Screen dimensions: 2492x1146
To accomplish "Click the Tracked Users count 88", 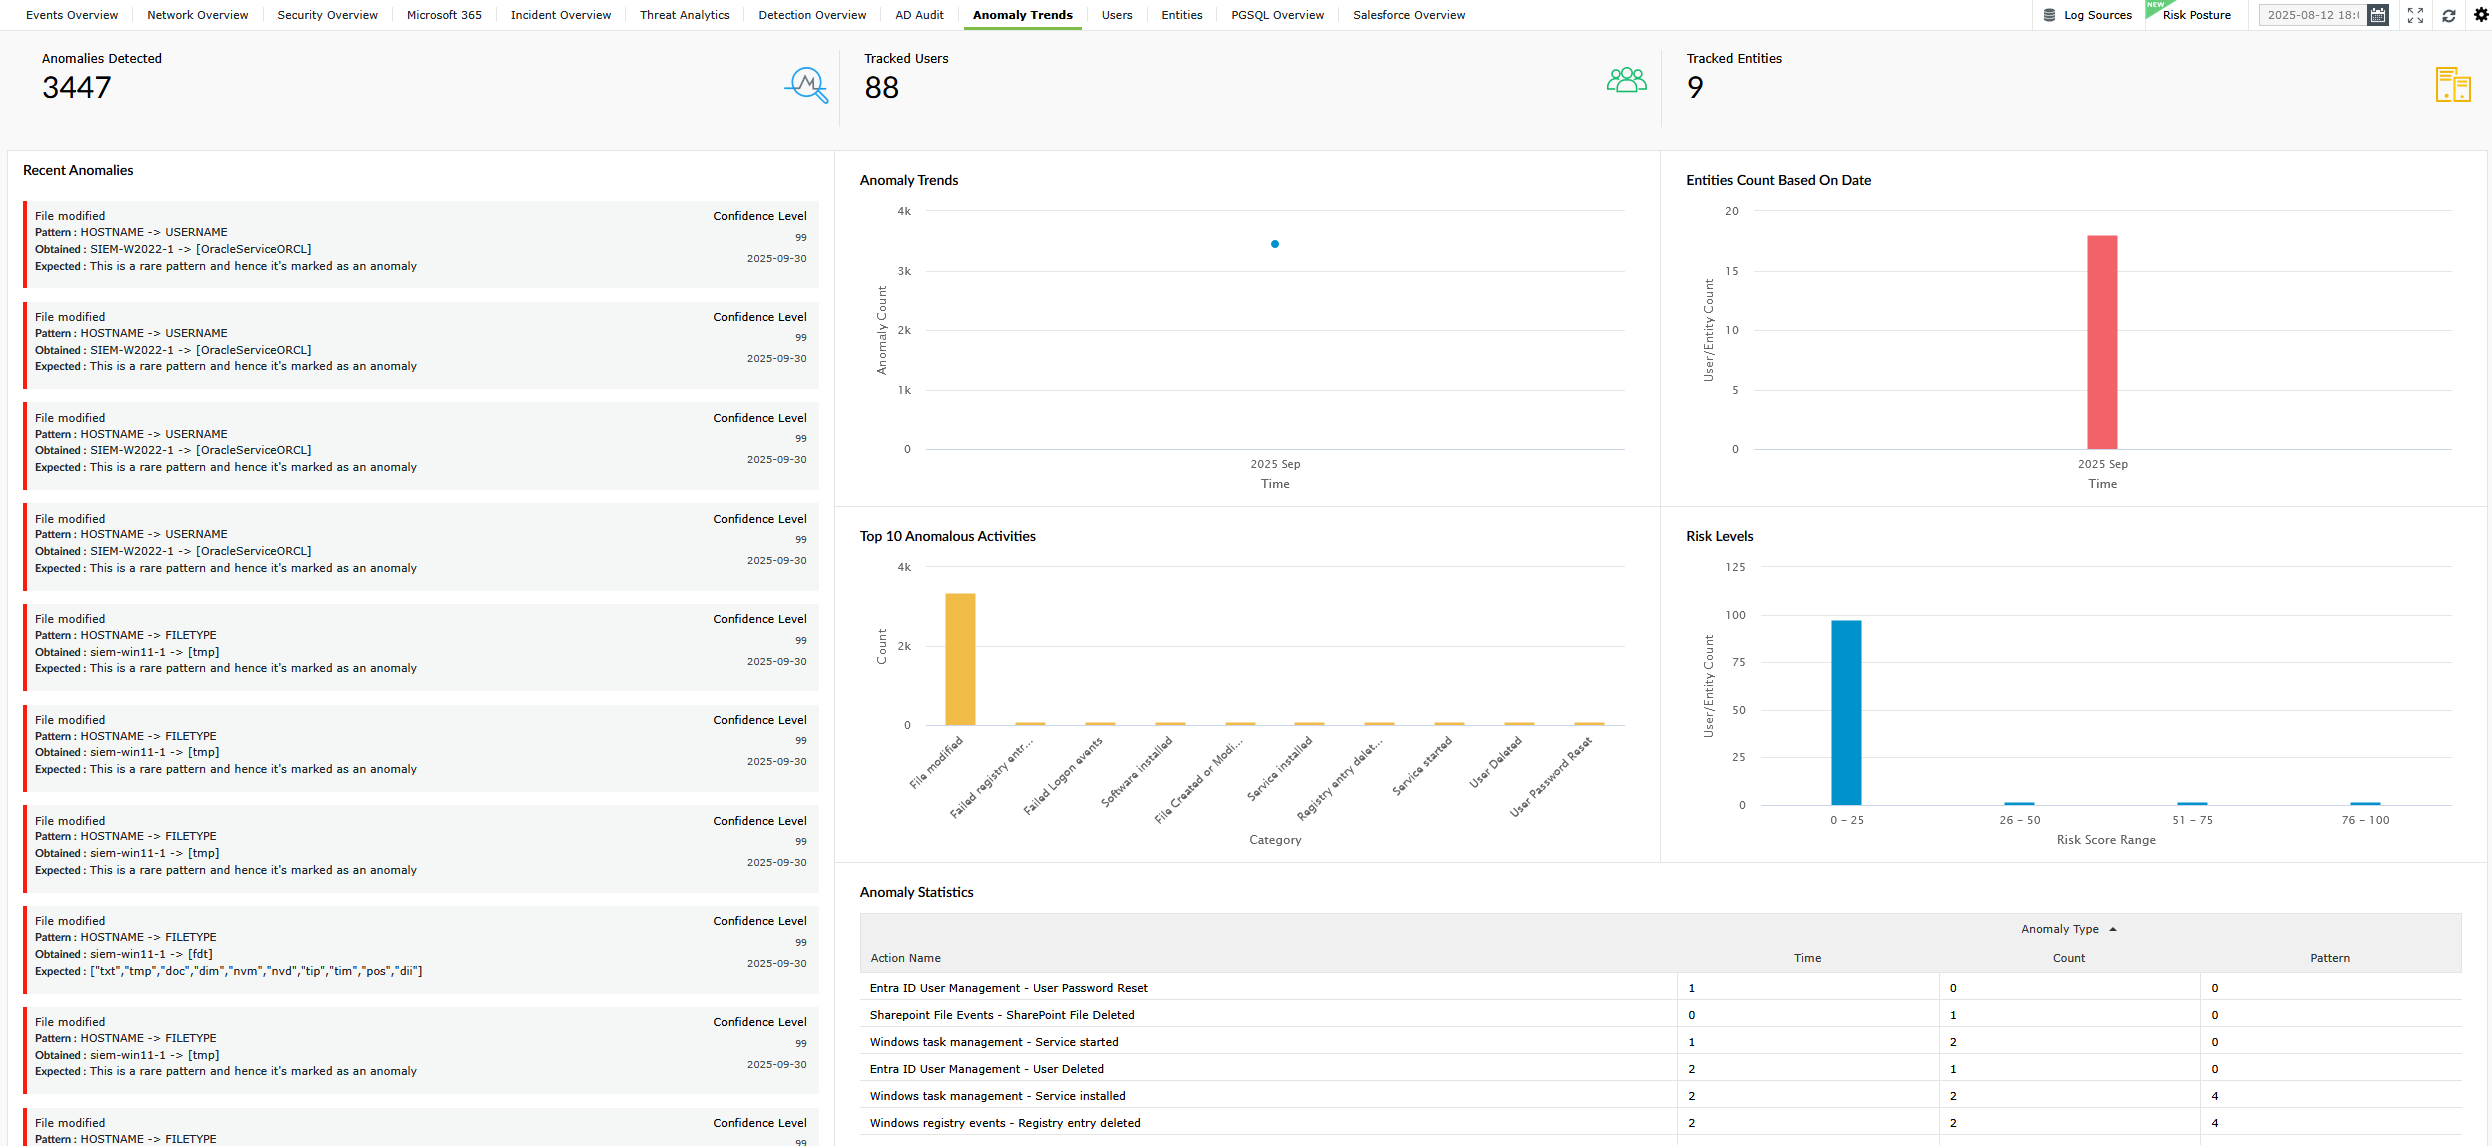I will (x=882, y=88).
